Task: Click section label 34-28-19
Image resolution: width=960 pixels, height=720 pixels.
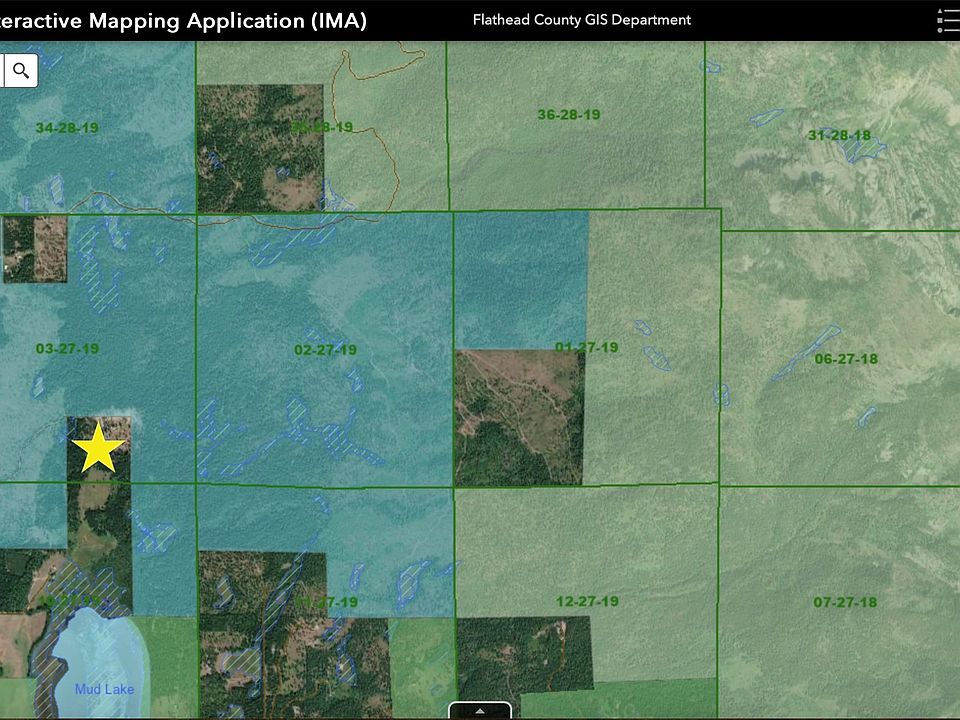Action: click(66, 128)
